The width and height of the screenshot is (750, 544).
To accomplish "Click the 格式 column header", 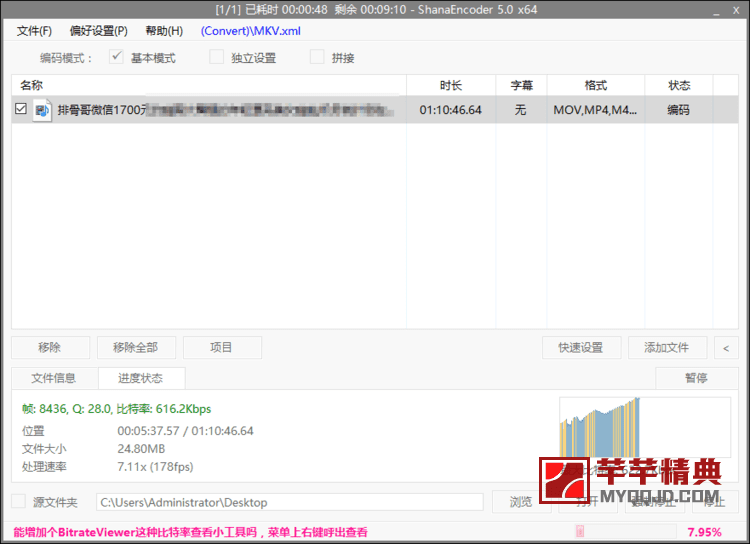I will (x=596, y=86).
